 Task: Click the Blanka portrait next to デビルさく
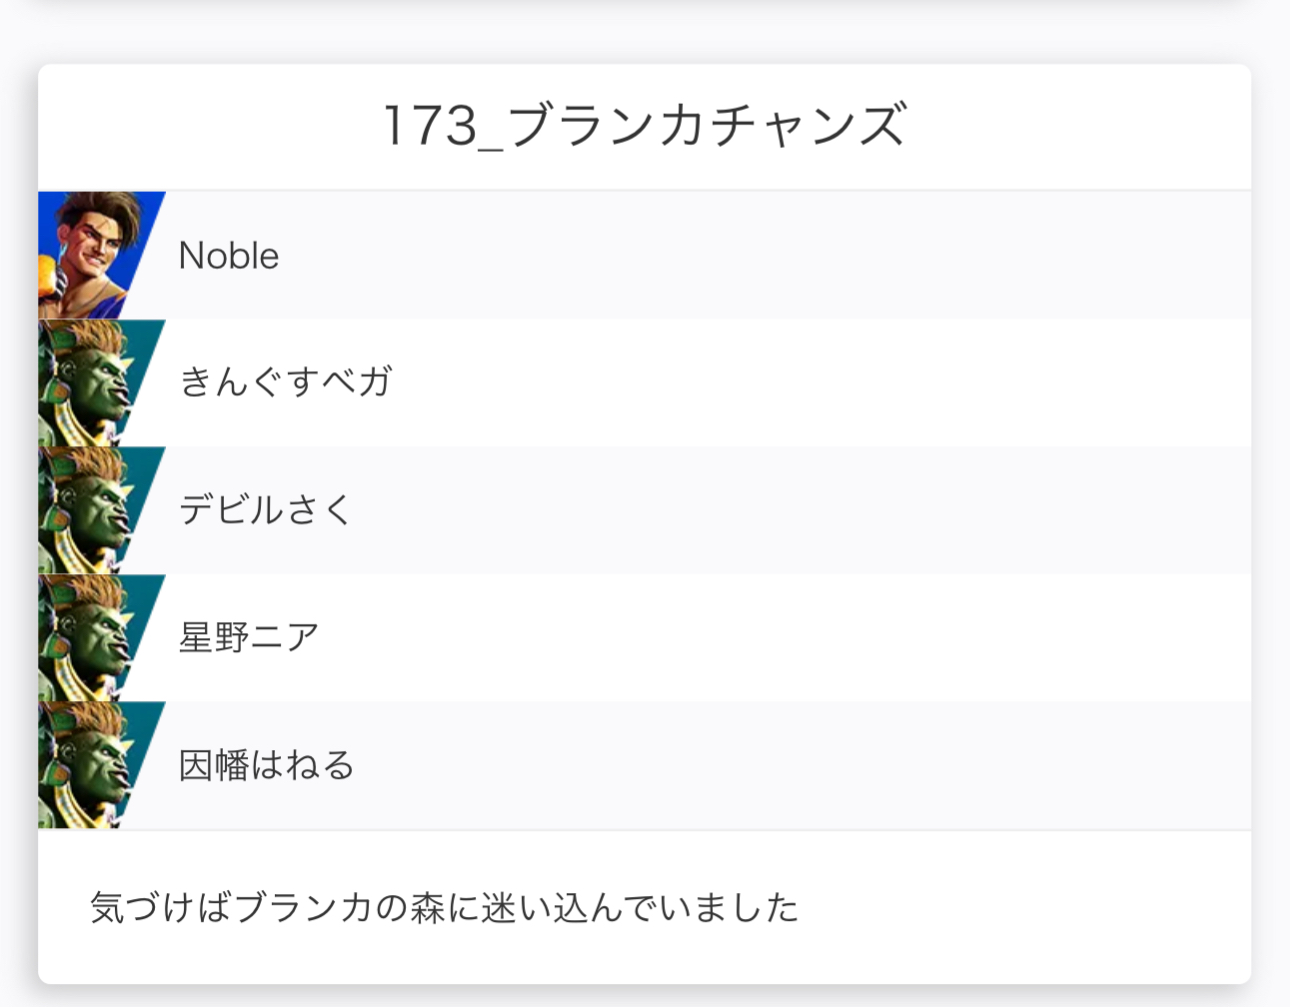pyautogui.click(x=95, y=510)
